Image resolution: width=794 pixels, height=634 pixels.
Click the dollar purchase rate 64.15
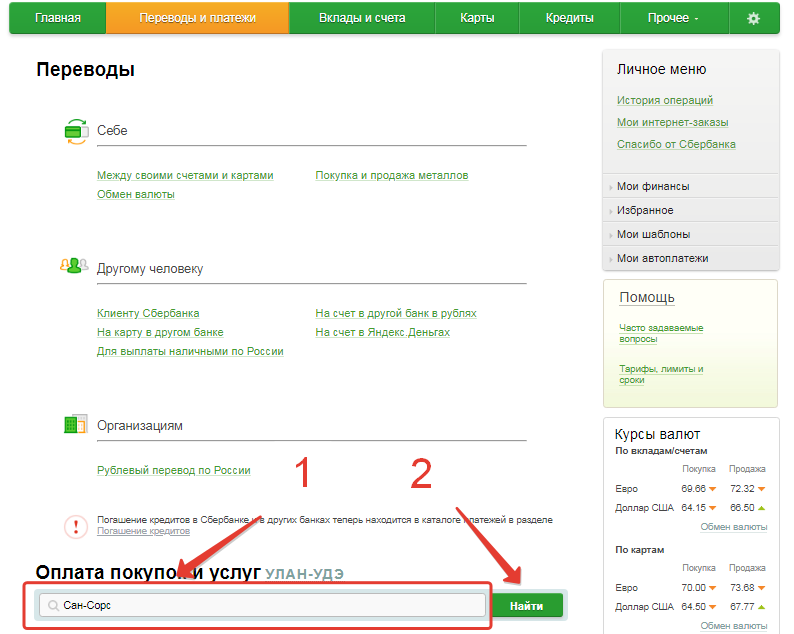pyautogui.click(x=693, y=507)
